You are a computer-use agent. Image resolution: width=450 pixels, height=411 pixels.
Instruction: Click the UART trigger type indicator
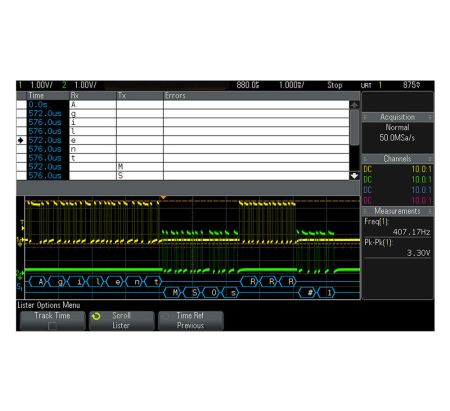point(366,85)
